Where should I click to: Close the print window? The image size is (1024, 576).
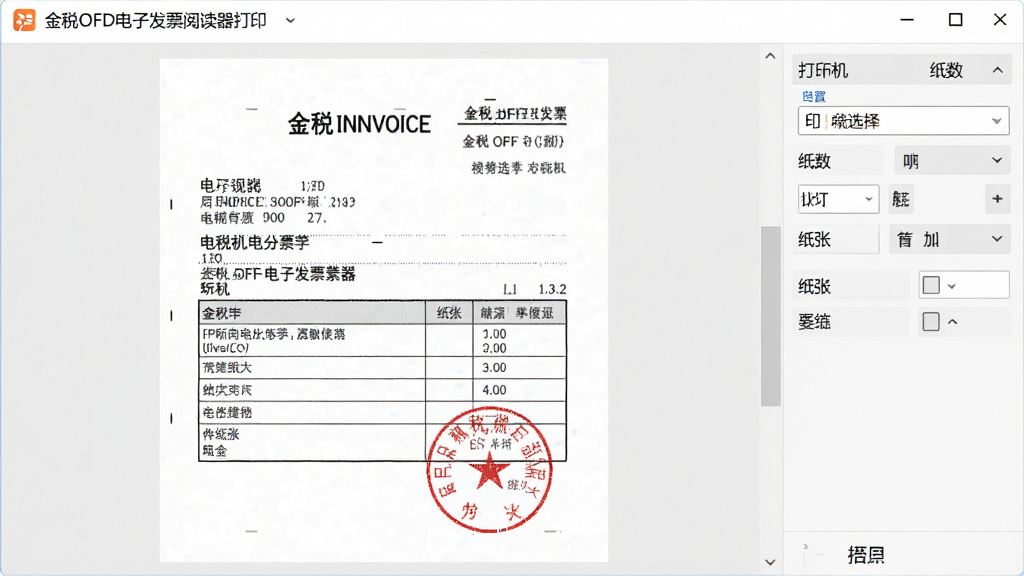(x=1000, y=20)
